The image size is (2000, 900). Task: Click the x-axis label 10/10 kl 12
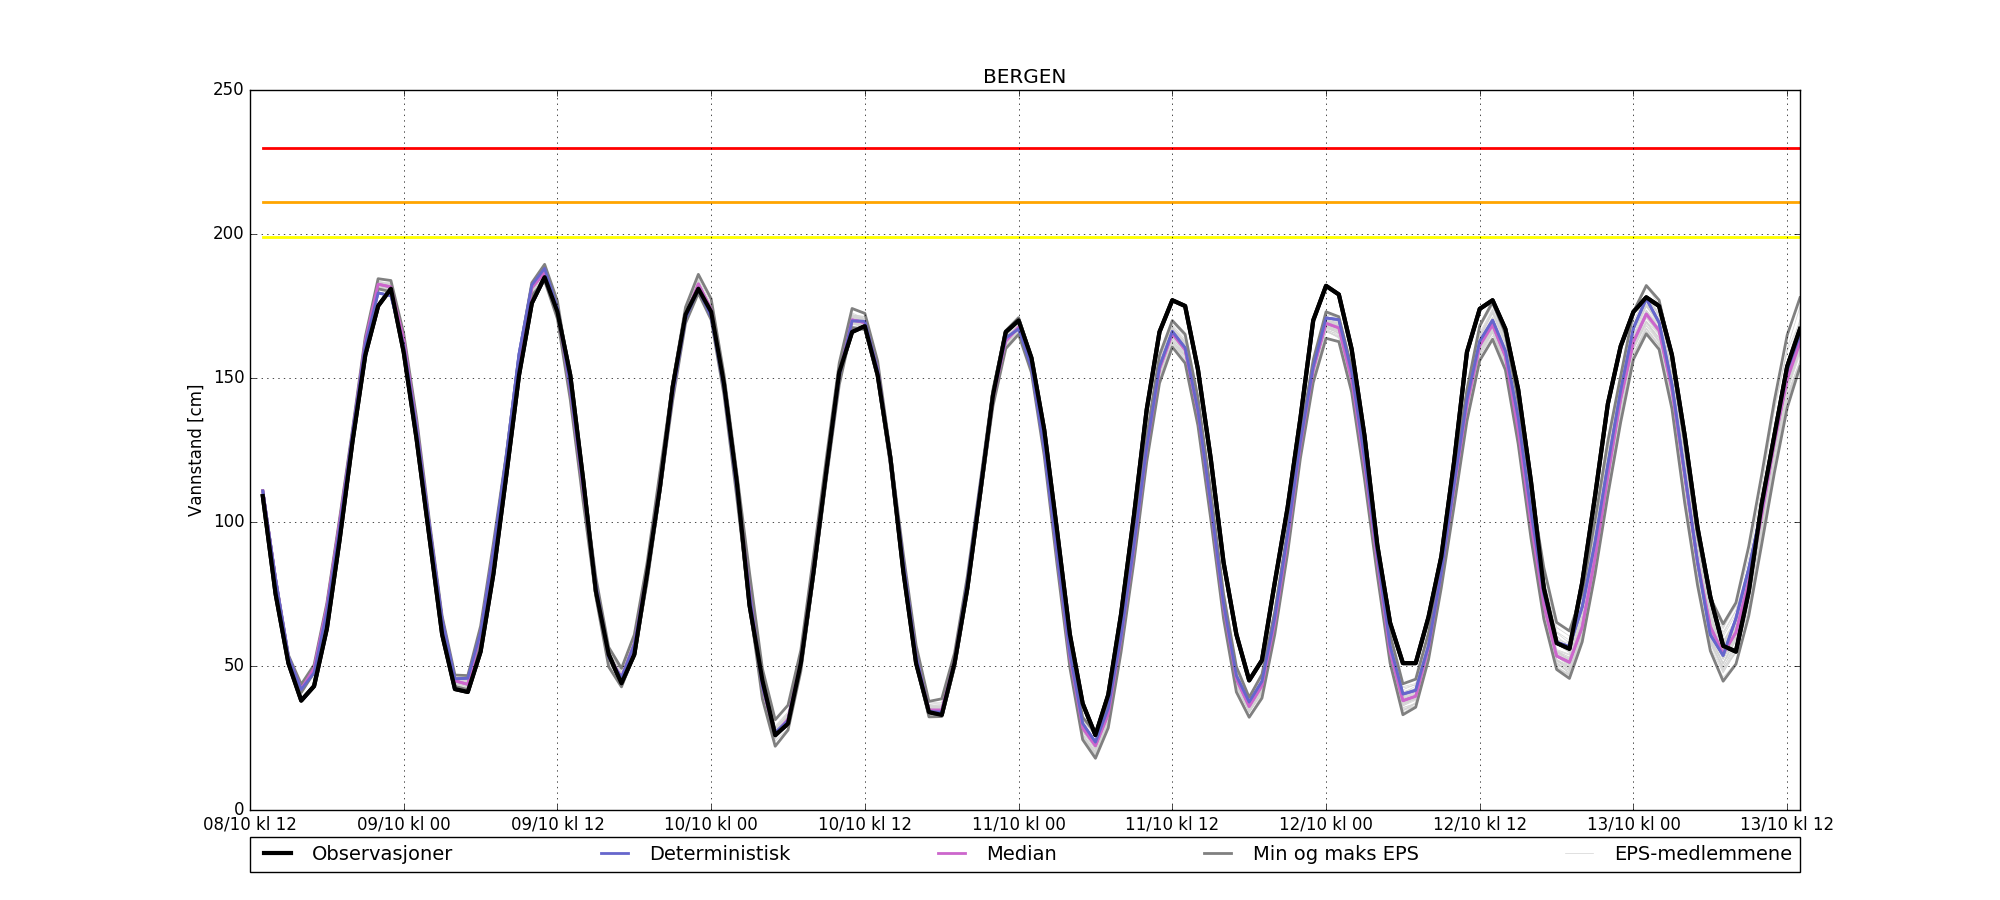pyautogui.click(x=865, y=825)
